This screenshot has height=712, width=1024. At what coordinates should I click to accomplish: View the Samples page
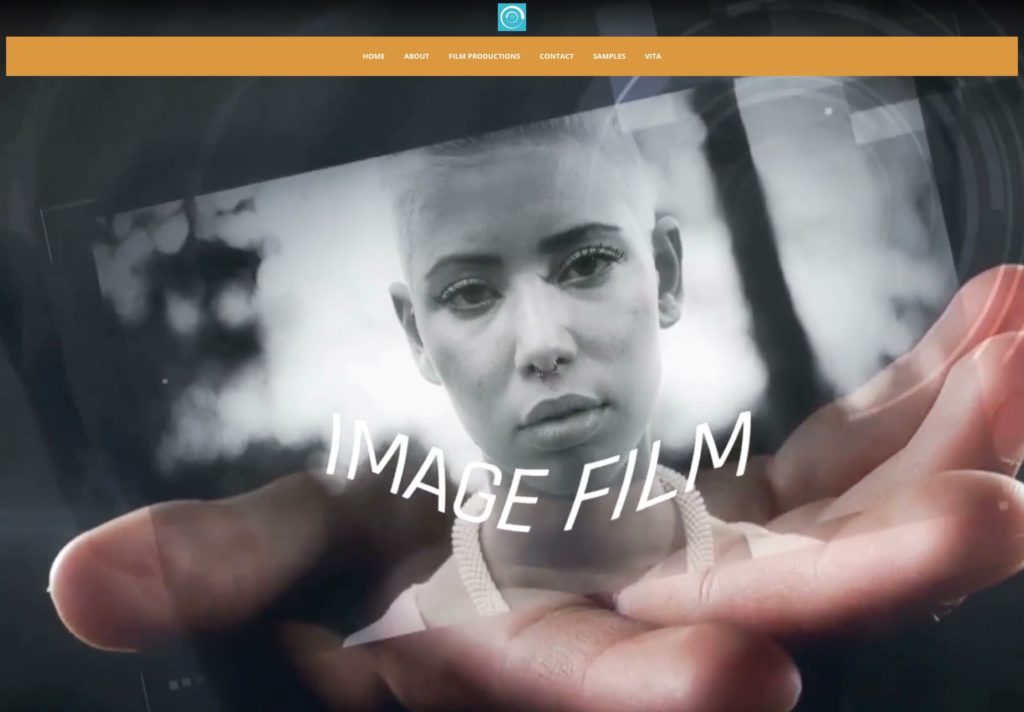tap(609, 56)
